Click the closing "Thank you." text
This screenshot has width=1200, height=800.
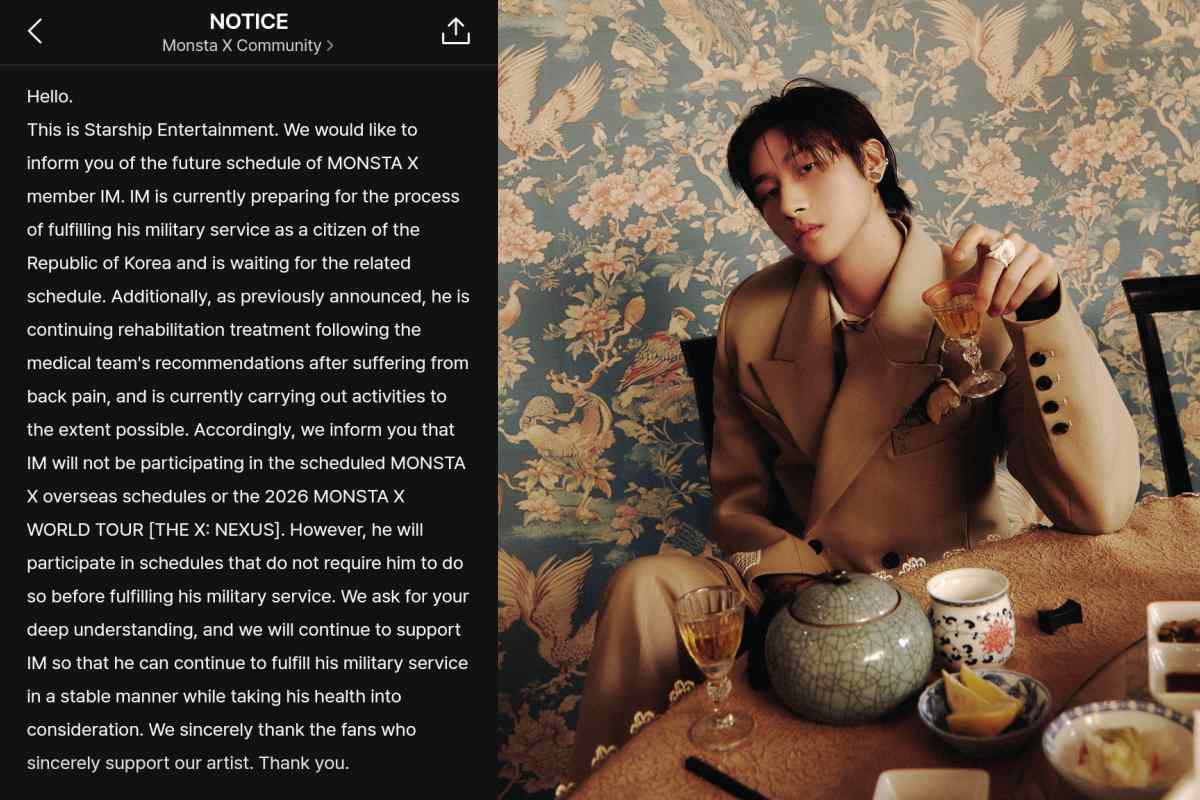click(x=304, y=763)
